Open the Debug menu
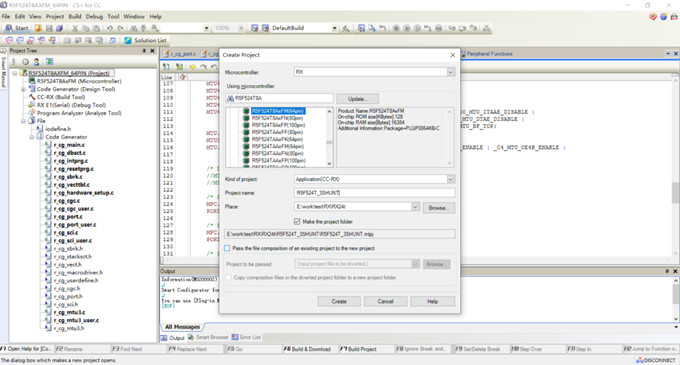 94,16
